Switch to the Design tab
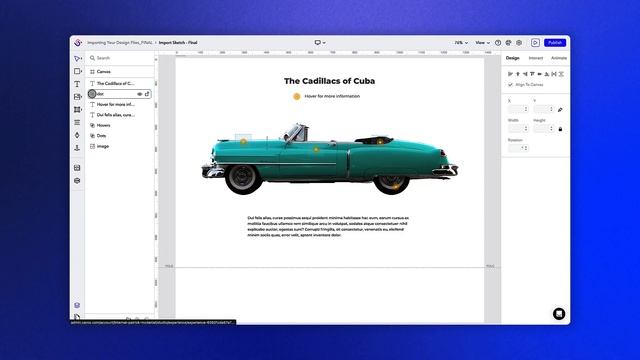This screenshot has width=640, height=360. pyautogui.click(x=513, y=58)
